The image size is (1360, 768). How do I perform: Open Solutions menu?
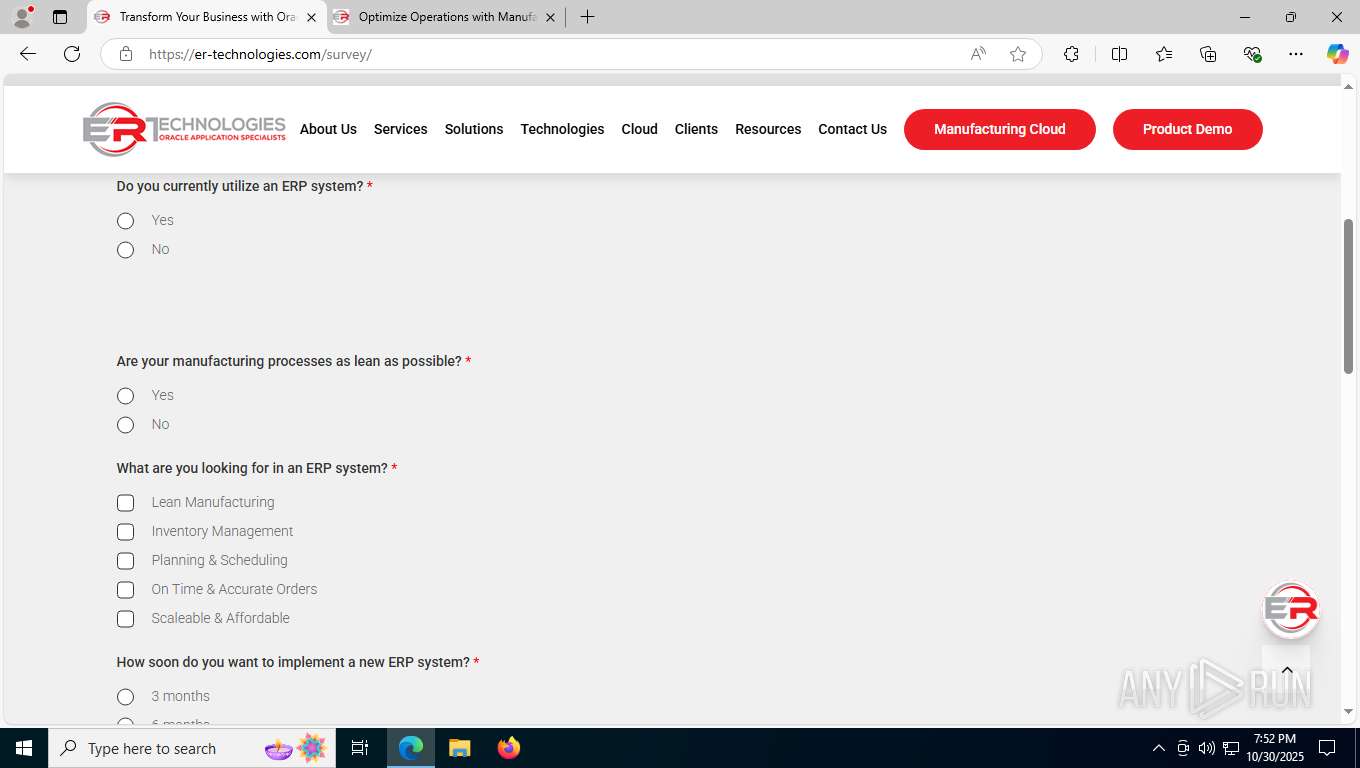[474, 129]
